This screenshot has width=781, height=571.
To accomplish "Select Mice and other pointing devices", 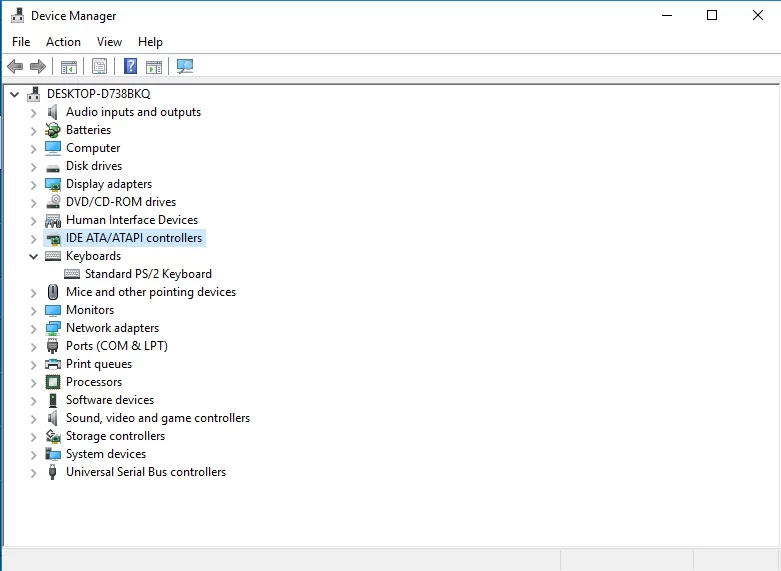I will pyautogui.click(x=150, y=292).
